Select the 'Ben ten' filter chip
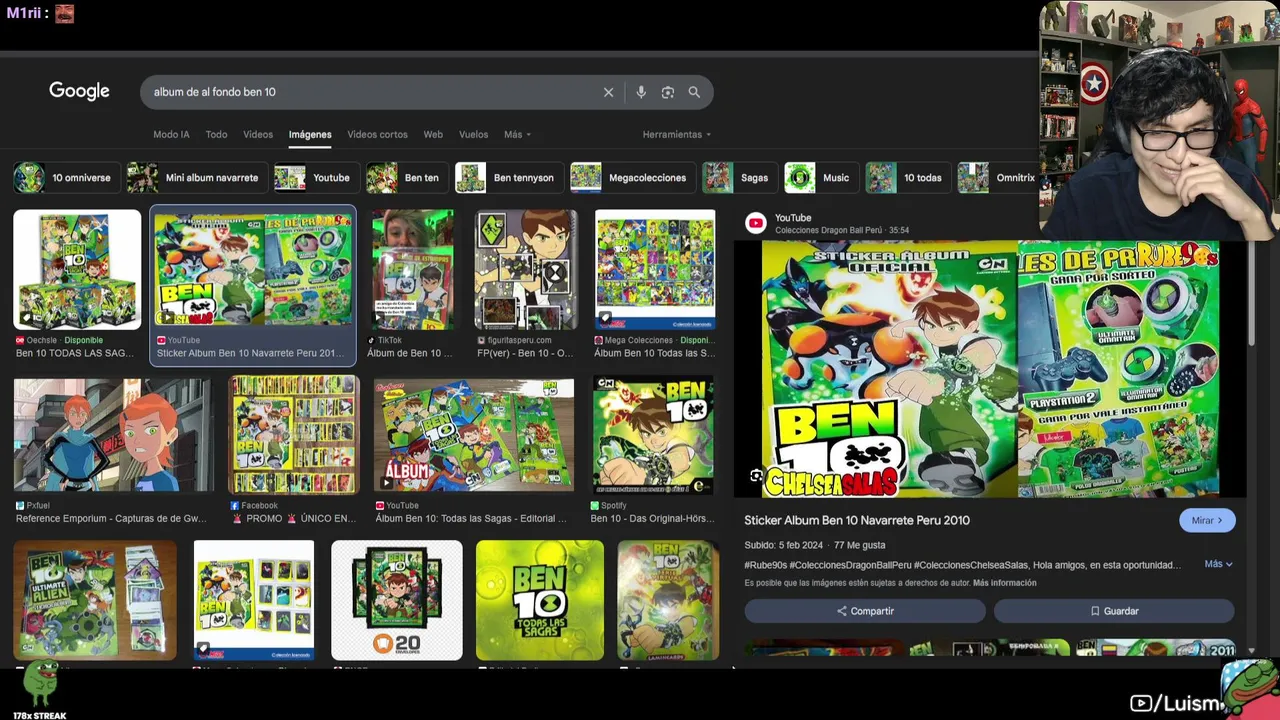 click(x=407, y=178)
